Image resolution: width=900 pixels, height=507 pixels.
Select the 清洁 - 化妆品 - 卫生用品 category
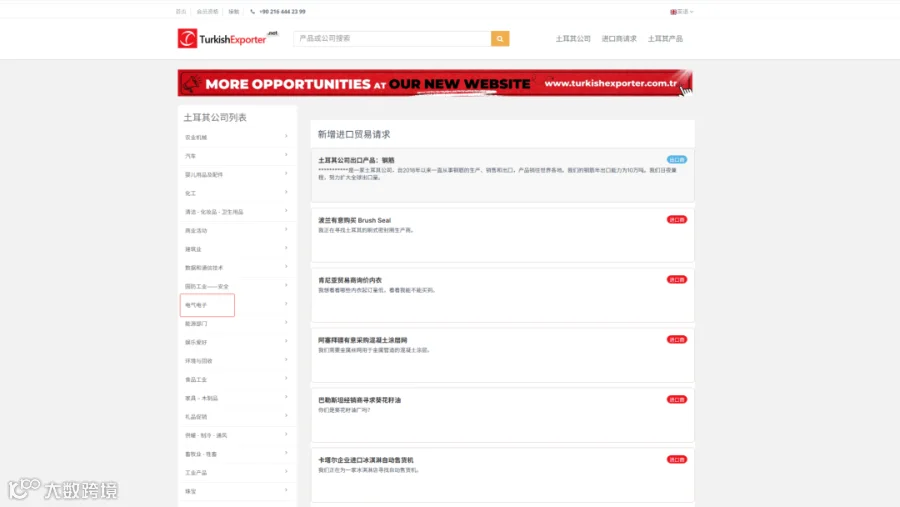click(x=214, y=212)
